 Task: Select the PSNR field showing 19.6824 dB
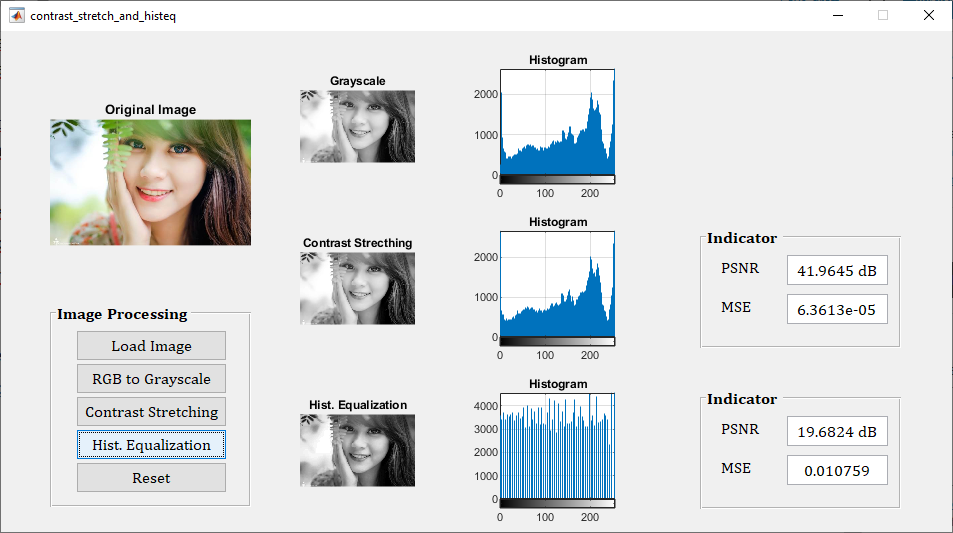pos(837,431)
